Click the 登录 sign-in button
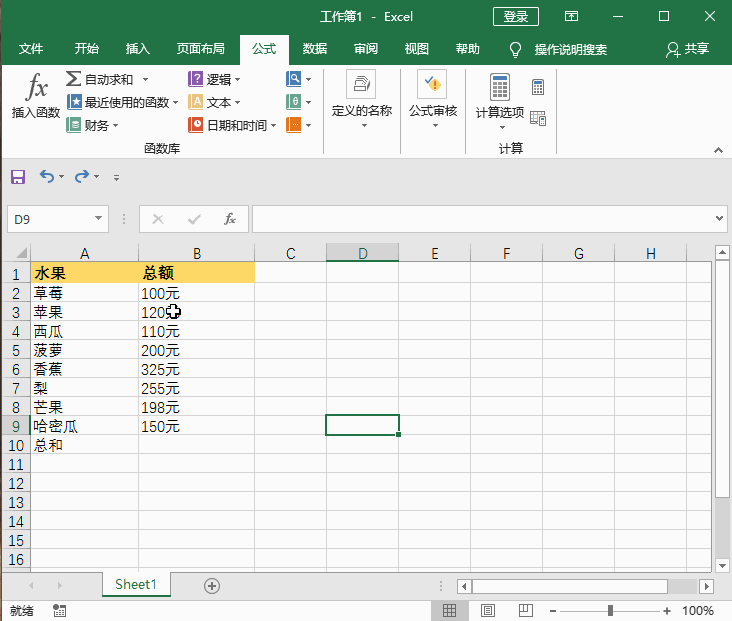Screen dimensions: 732x621 [x=516, y=17]
